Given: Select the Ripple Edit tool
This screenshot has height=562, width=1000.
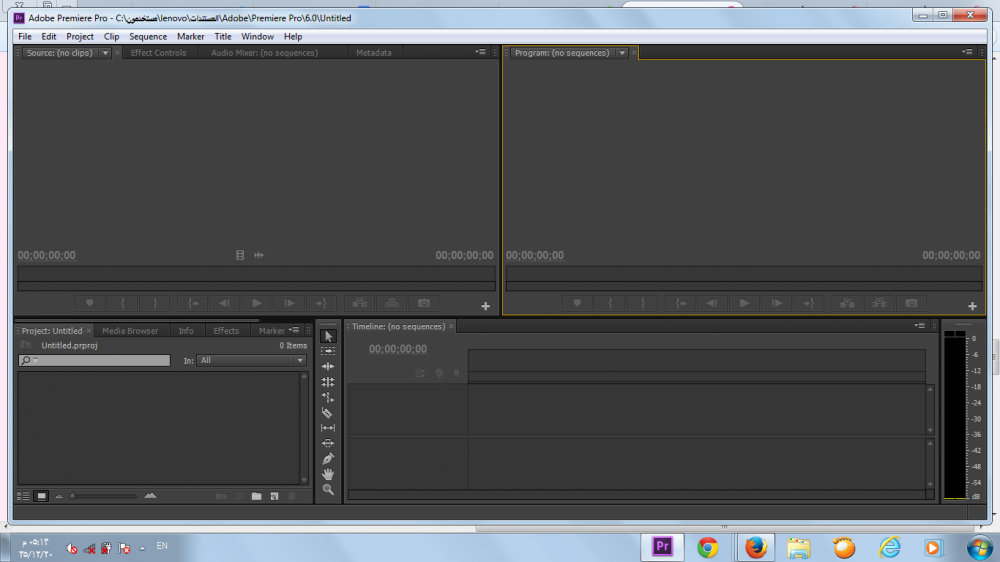Looking at the screenshot, I should [x=328, y=367].
